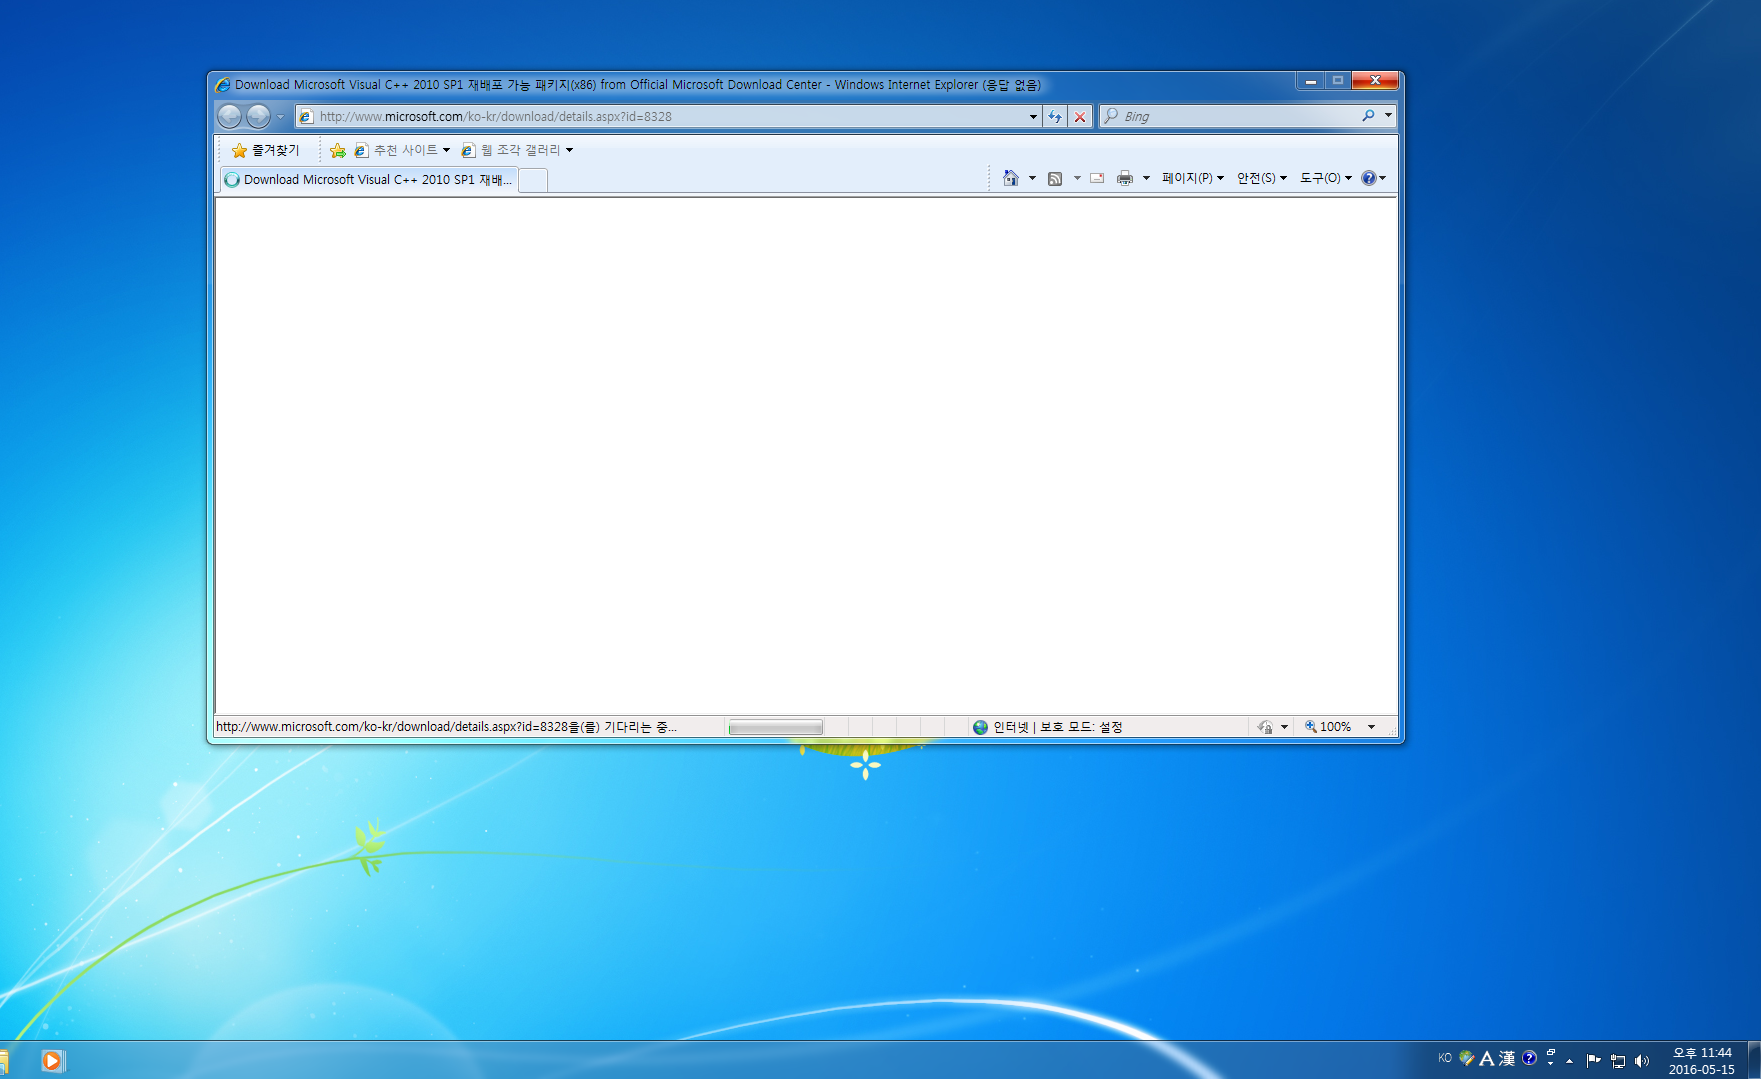Go back with the Back arrow button
The width and height of the screenshot is (1761, 1079).
229,116
